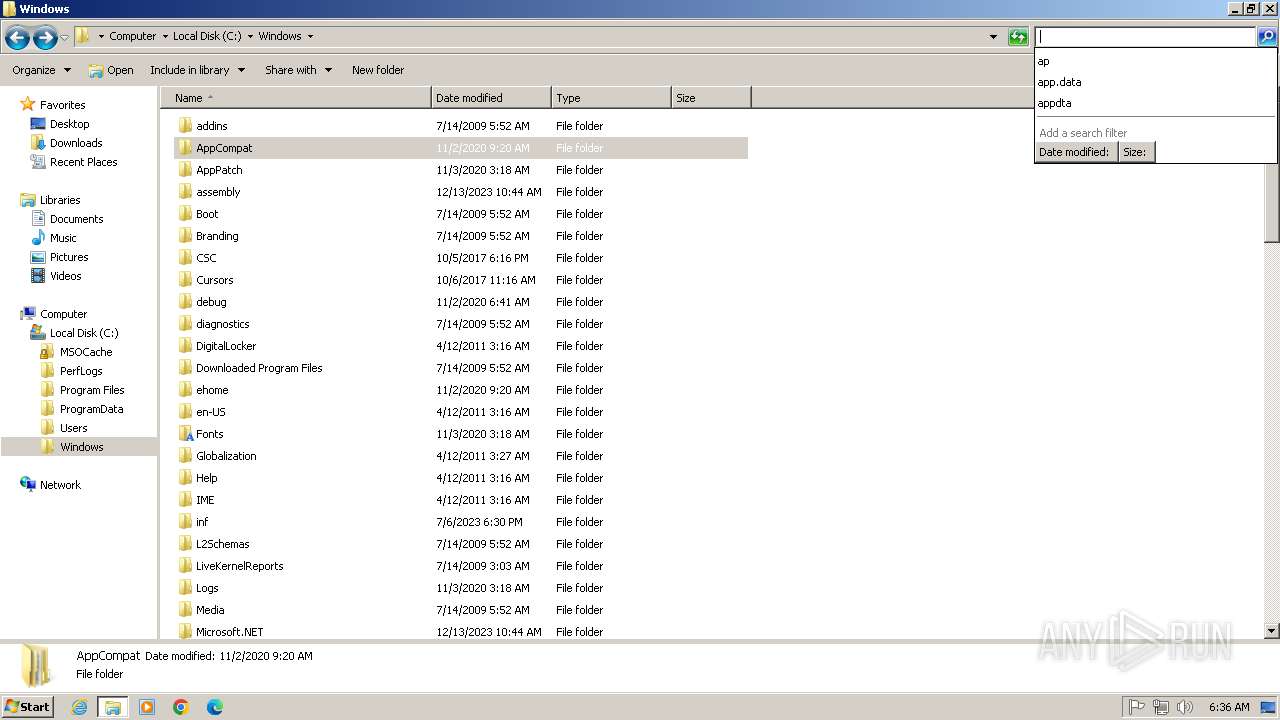Open the Organize menu
Screen dimensions: 1280x720
[42, 70]
